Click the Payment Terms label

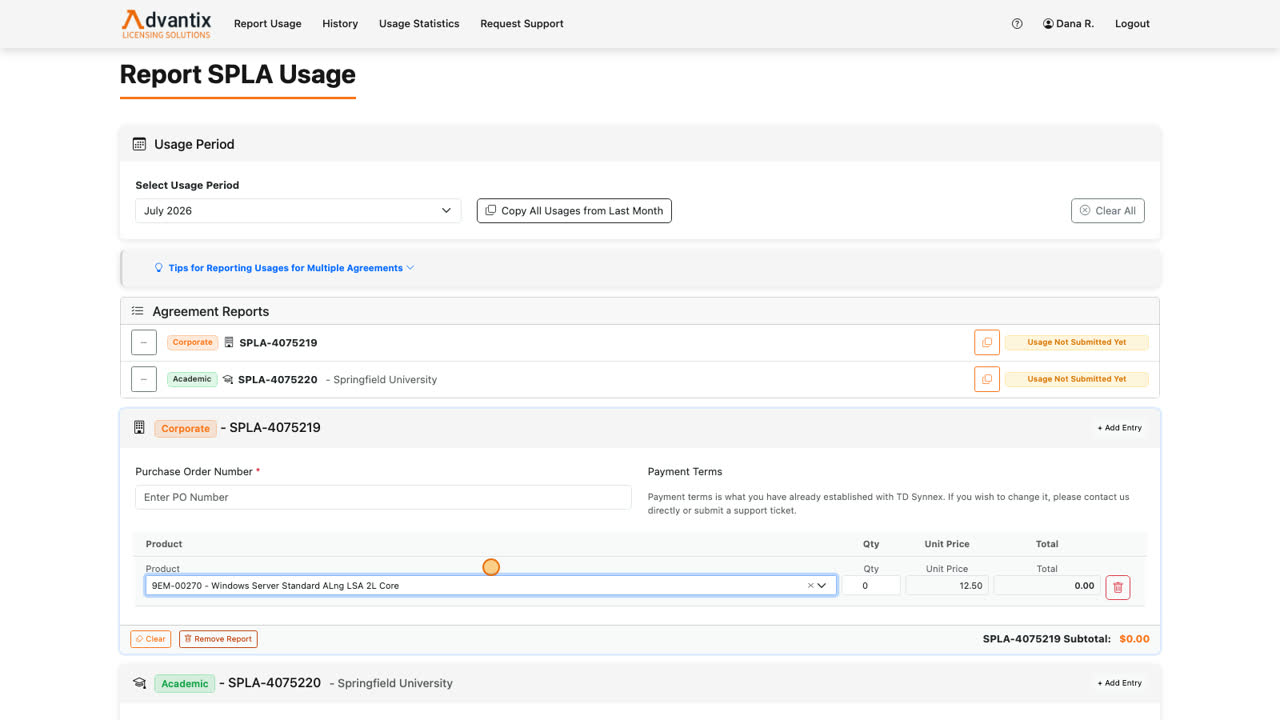[685, 472]
